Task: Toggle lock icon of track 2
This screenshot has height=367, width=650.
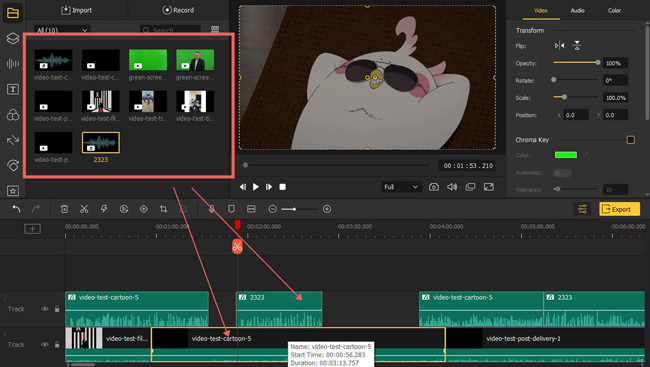Action: pos(57,309)
